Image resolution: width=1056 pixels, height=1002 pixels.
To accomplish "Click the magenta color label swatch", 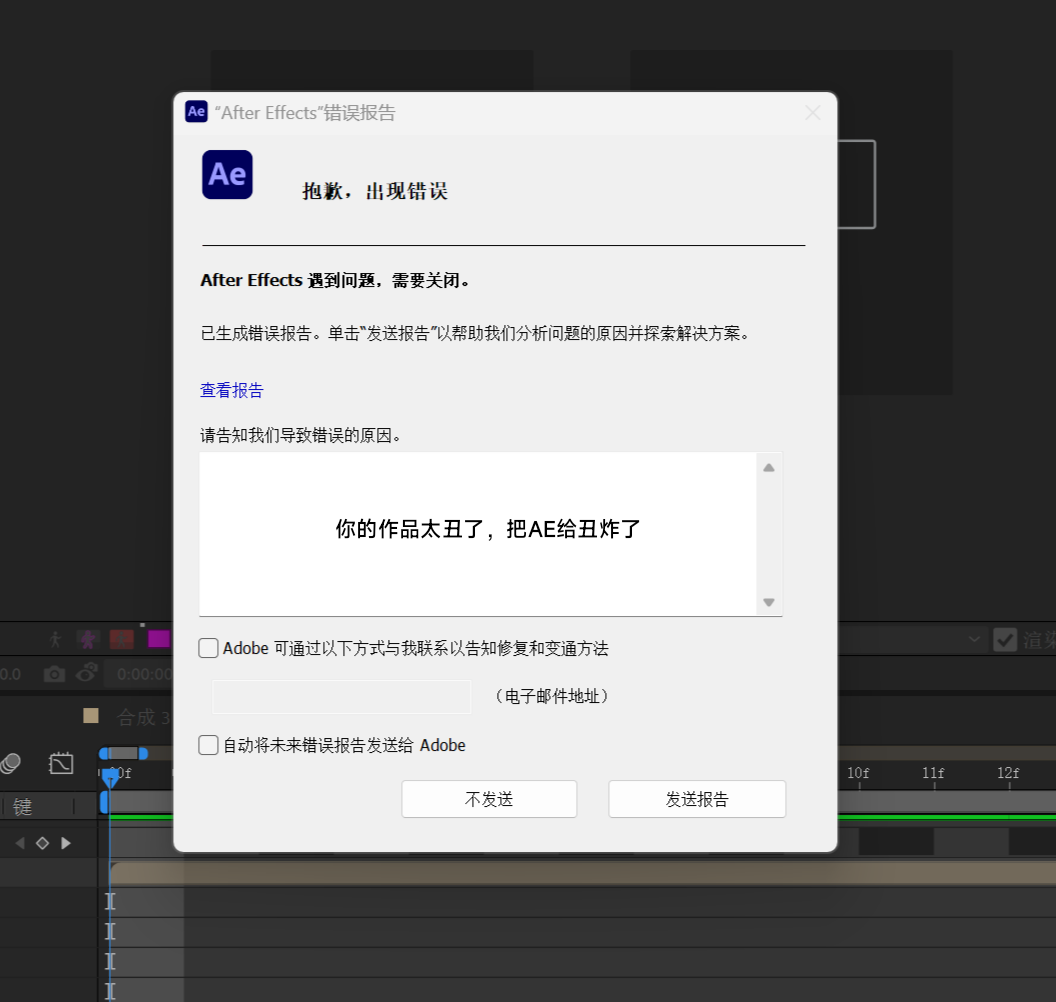I will [x=159, y=638].
